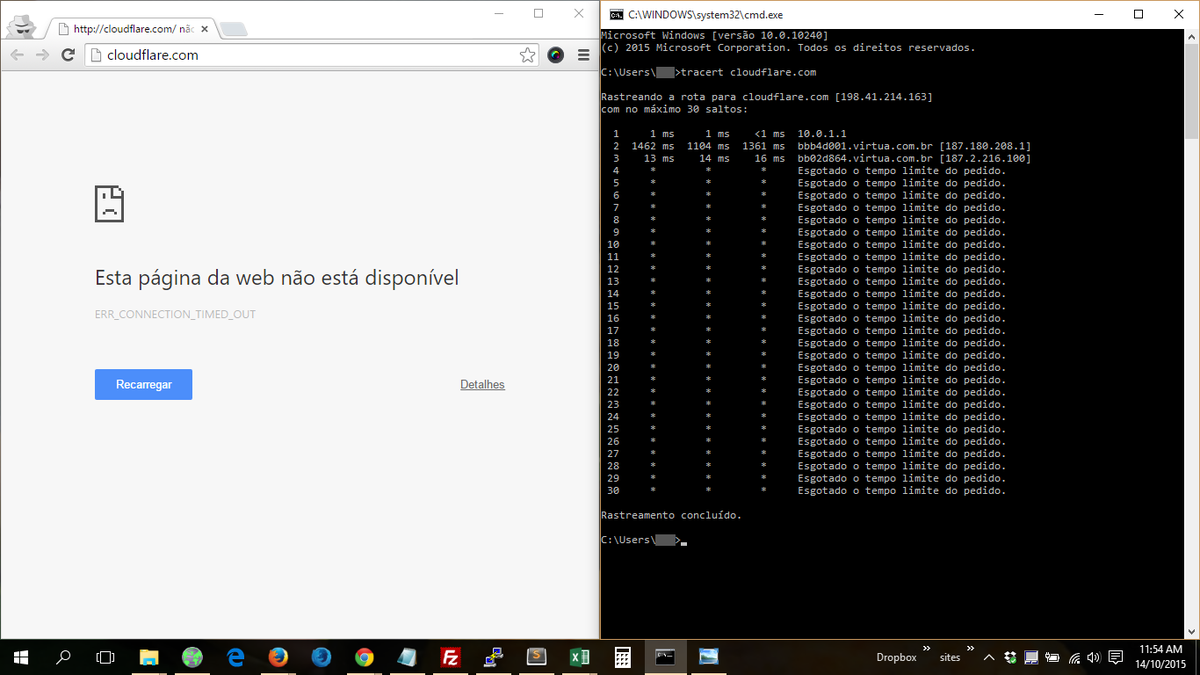Click the Chrome back arrow
Image resolution: width=1200 pixels, height=675 pixels.
[17, 55]
